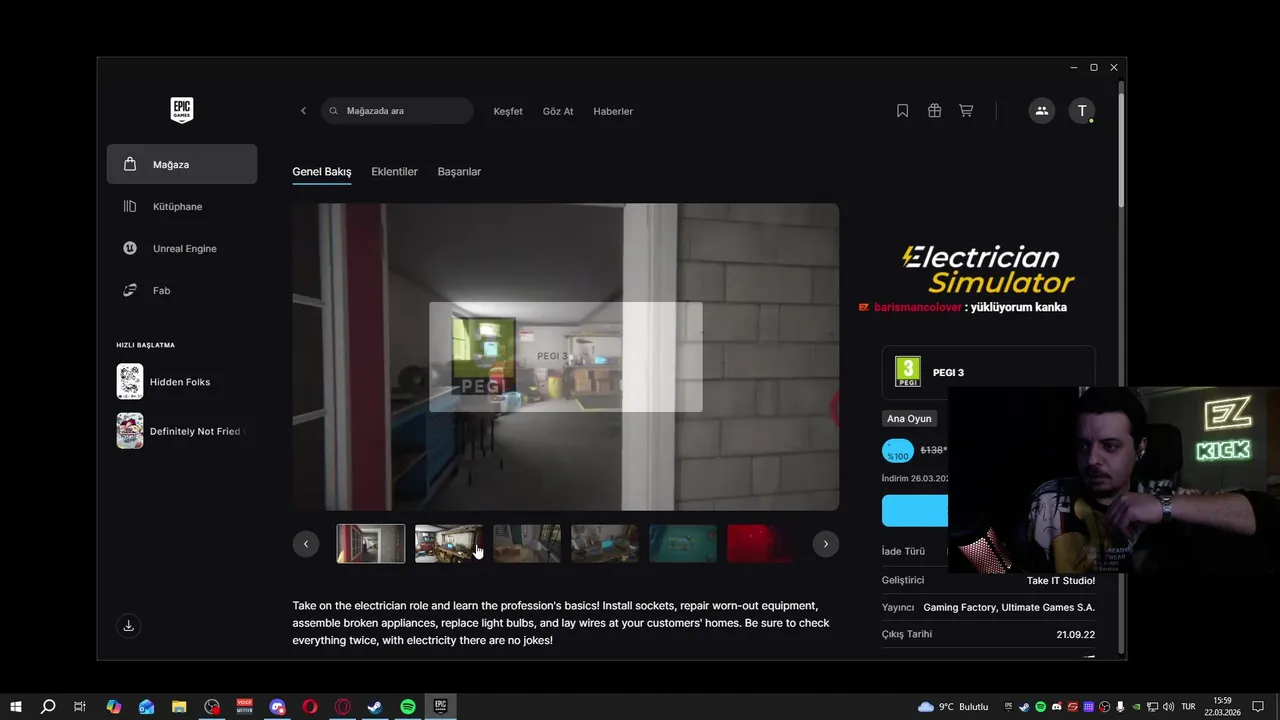Screen dimensions: 1280x720
Task: Switch to the Genel Bakış tab
Action: click(x=322, y=172)
